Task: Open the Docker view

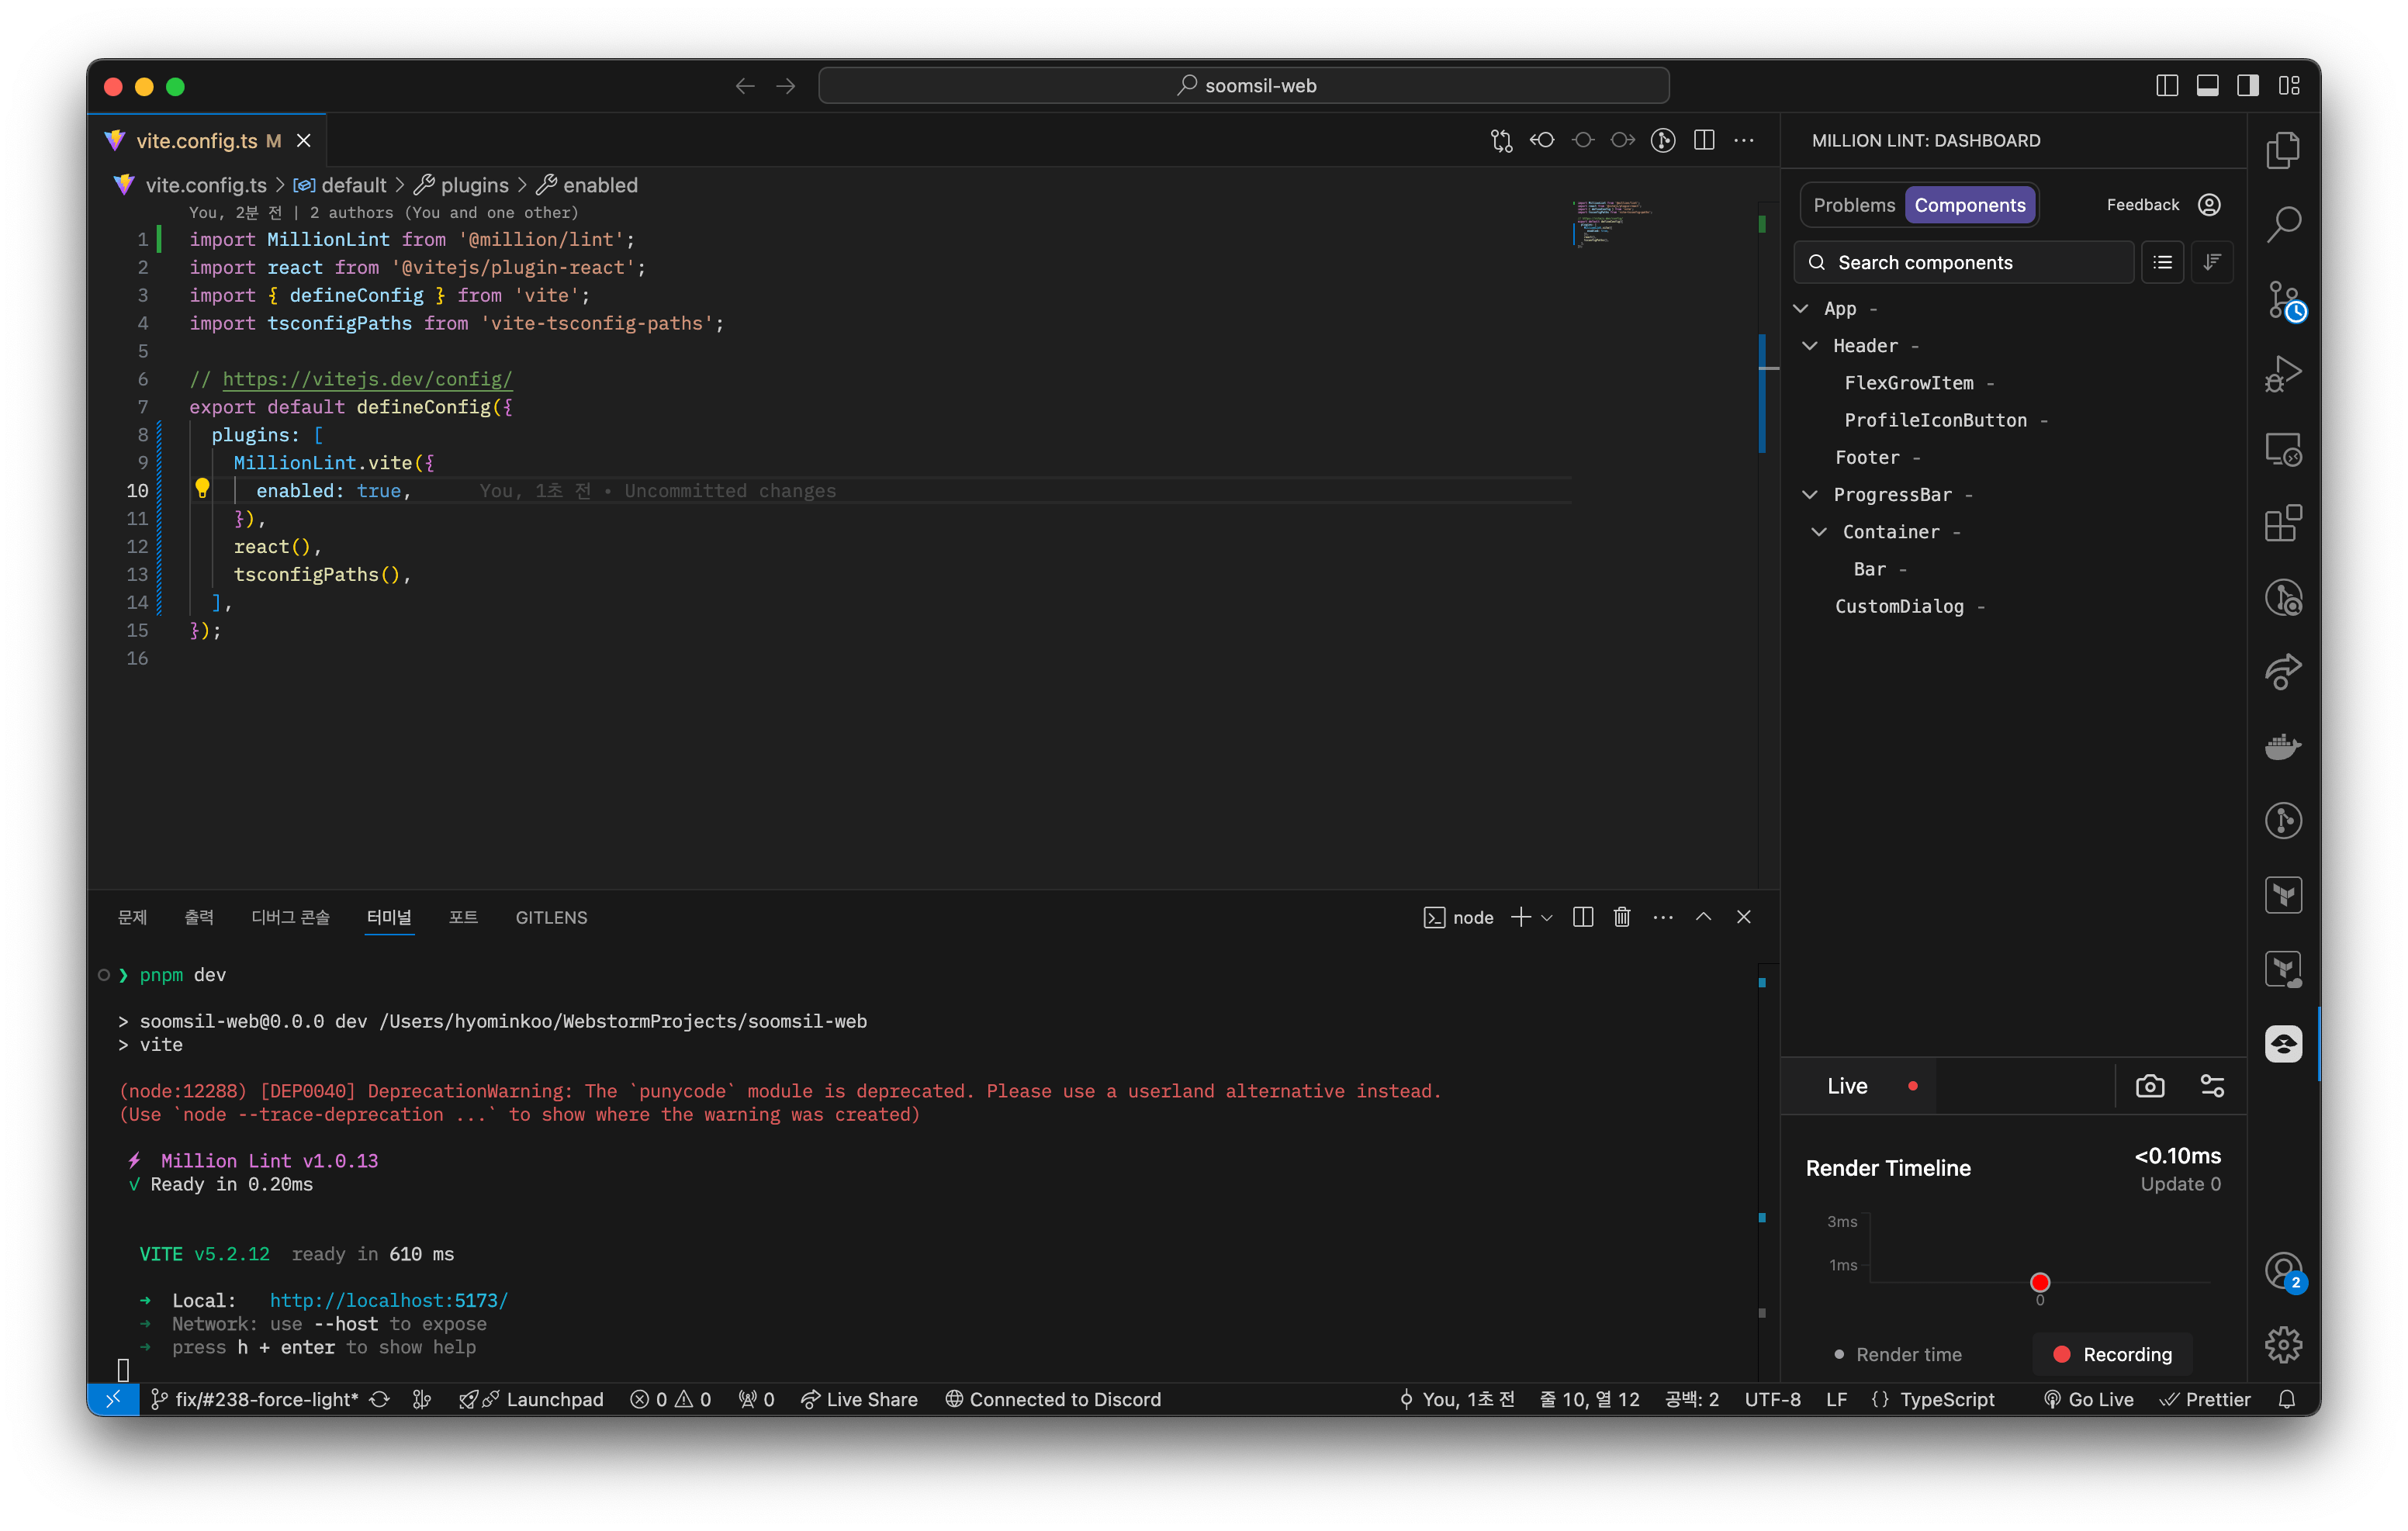Action: tap(2283, 746)
